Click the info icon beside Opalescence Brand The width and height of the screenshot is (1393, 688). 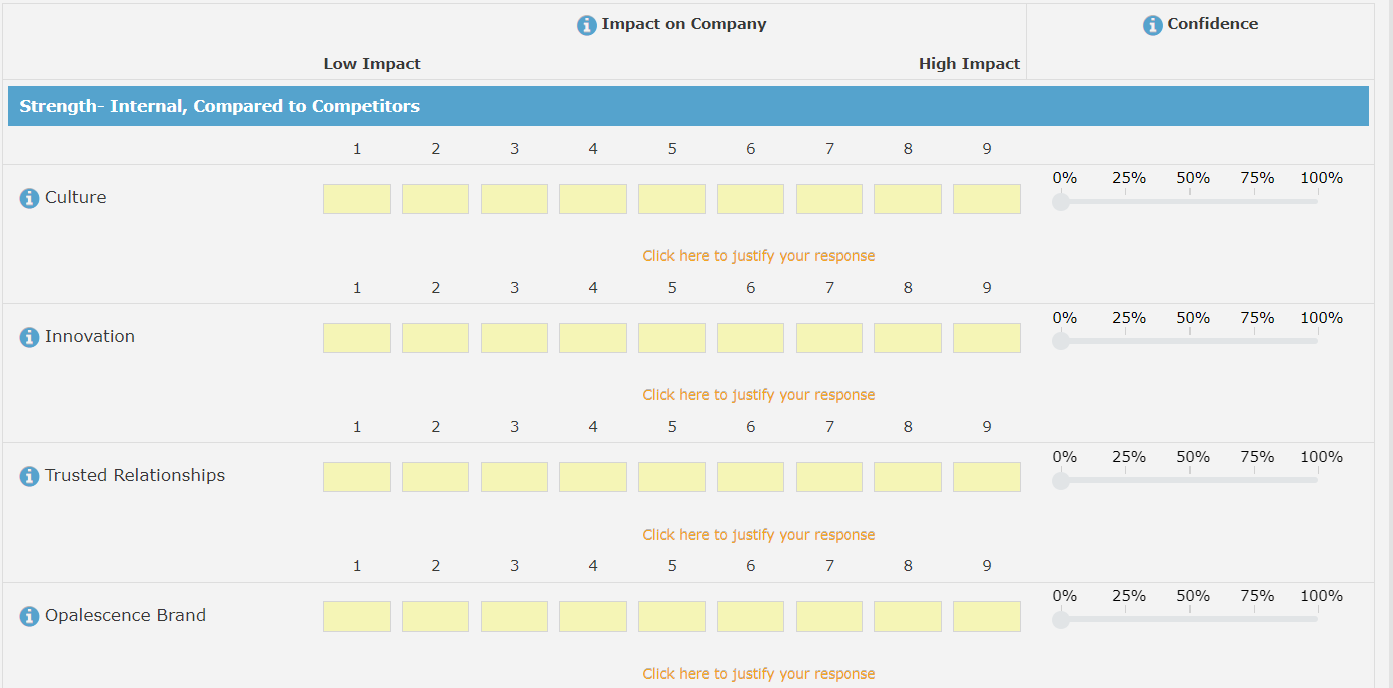29,616
